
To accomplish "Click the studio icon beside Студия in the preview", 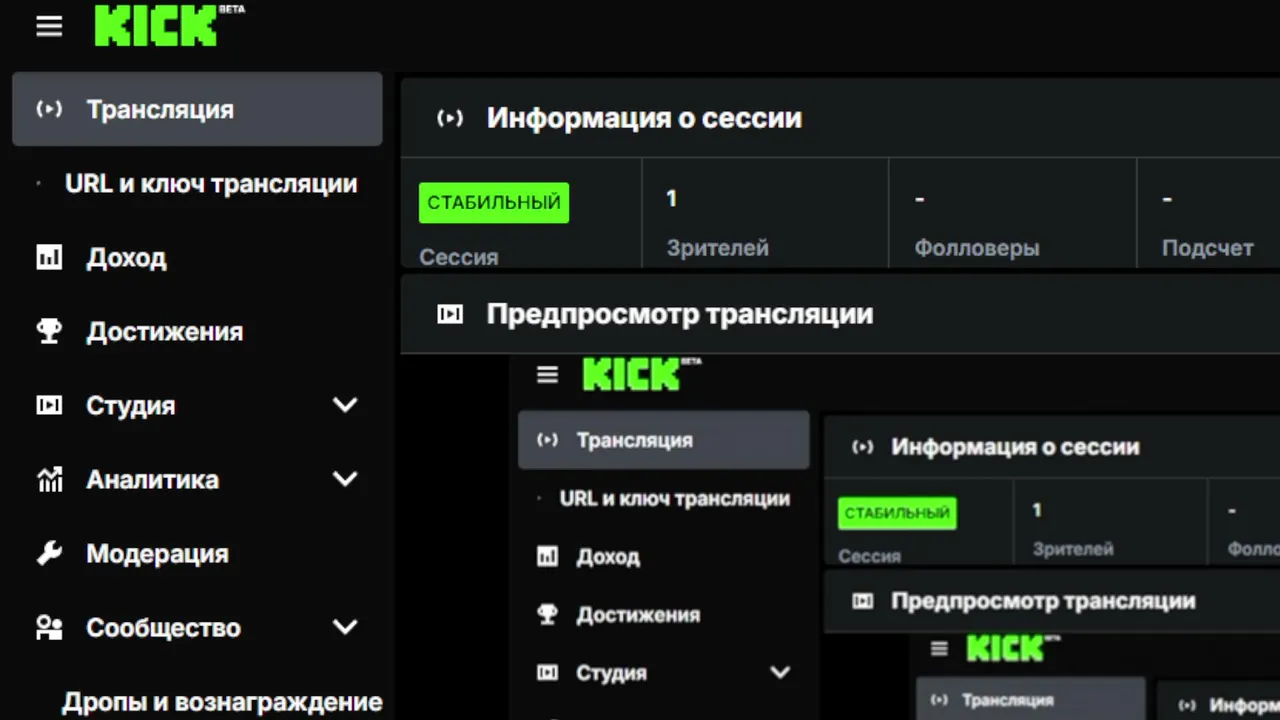I will [x=547, y=673].
